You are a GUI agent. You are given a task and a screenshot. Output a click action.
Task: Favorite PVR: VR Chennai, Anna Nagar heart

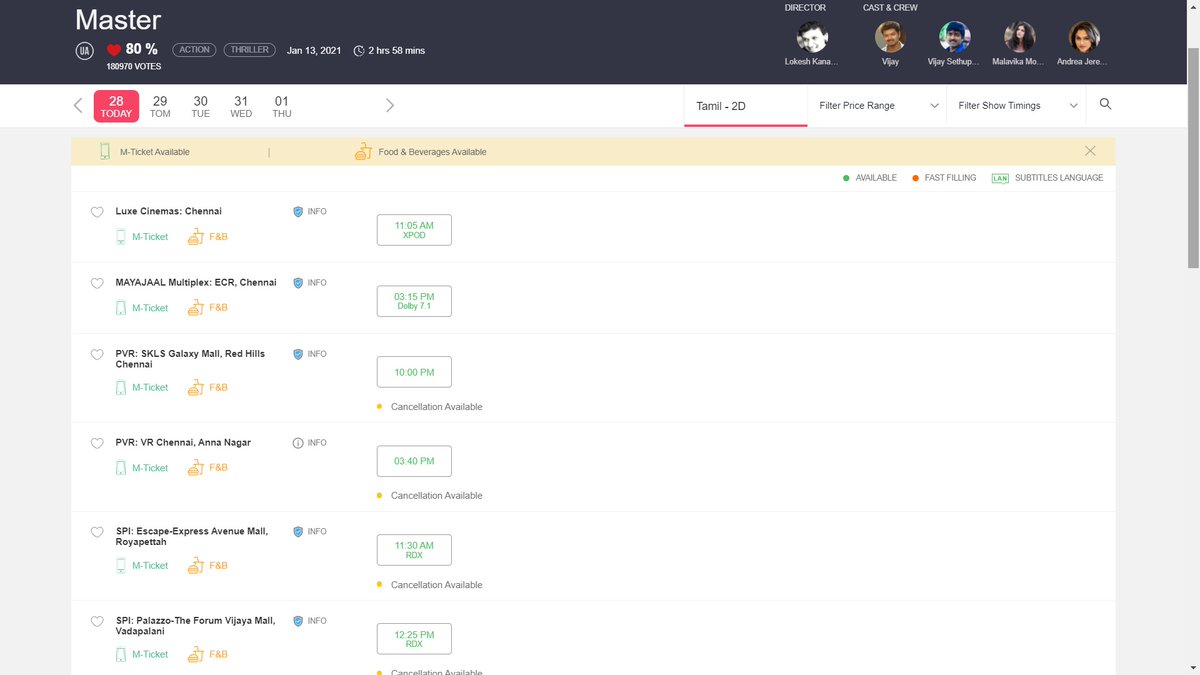click(x=97, y=443)
